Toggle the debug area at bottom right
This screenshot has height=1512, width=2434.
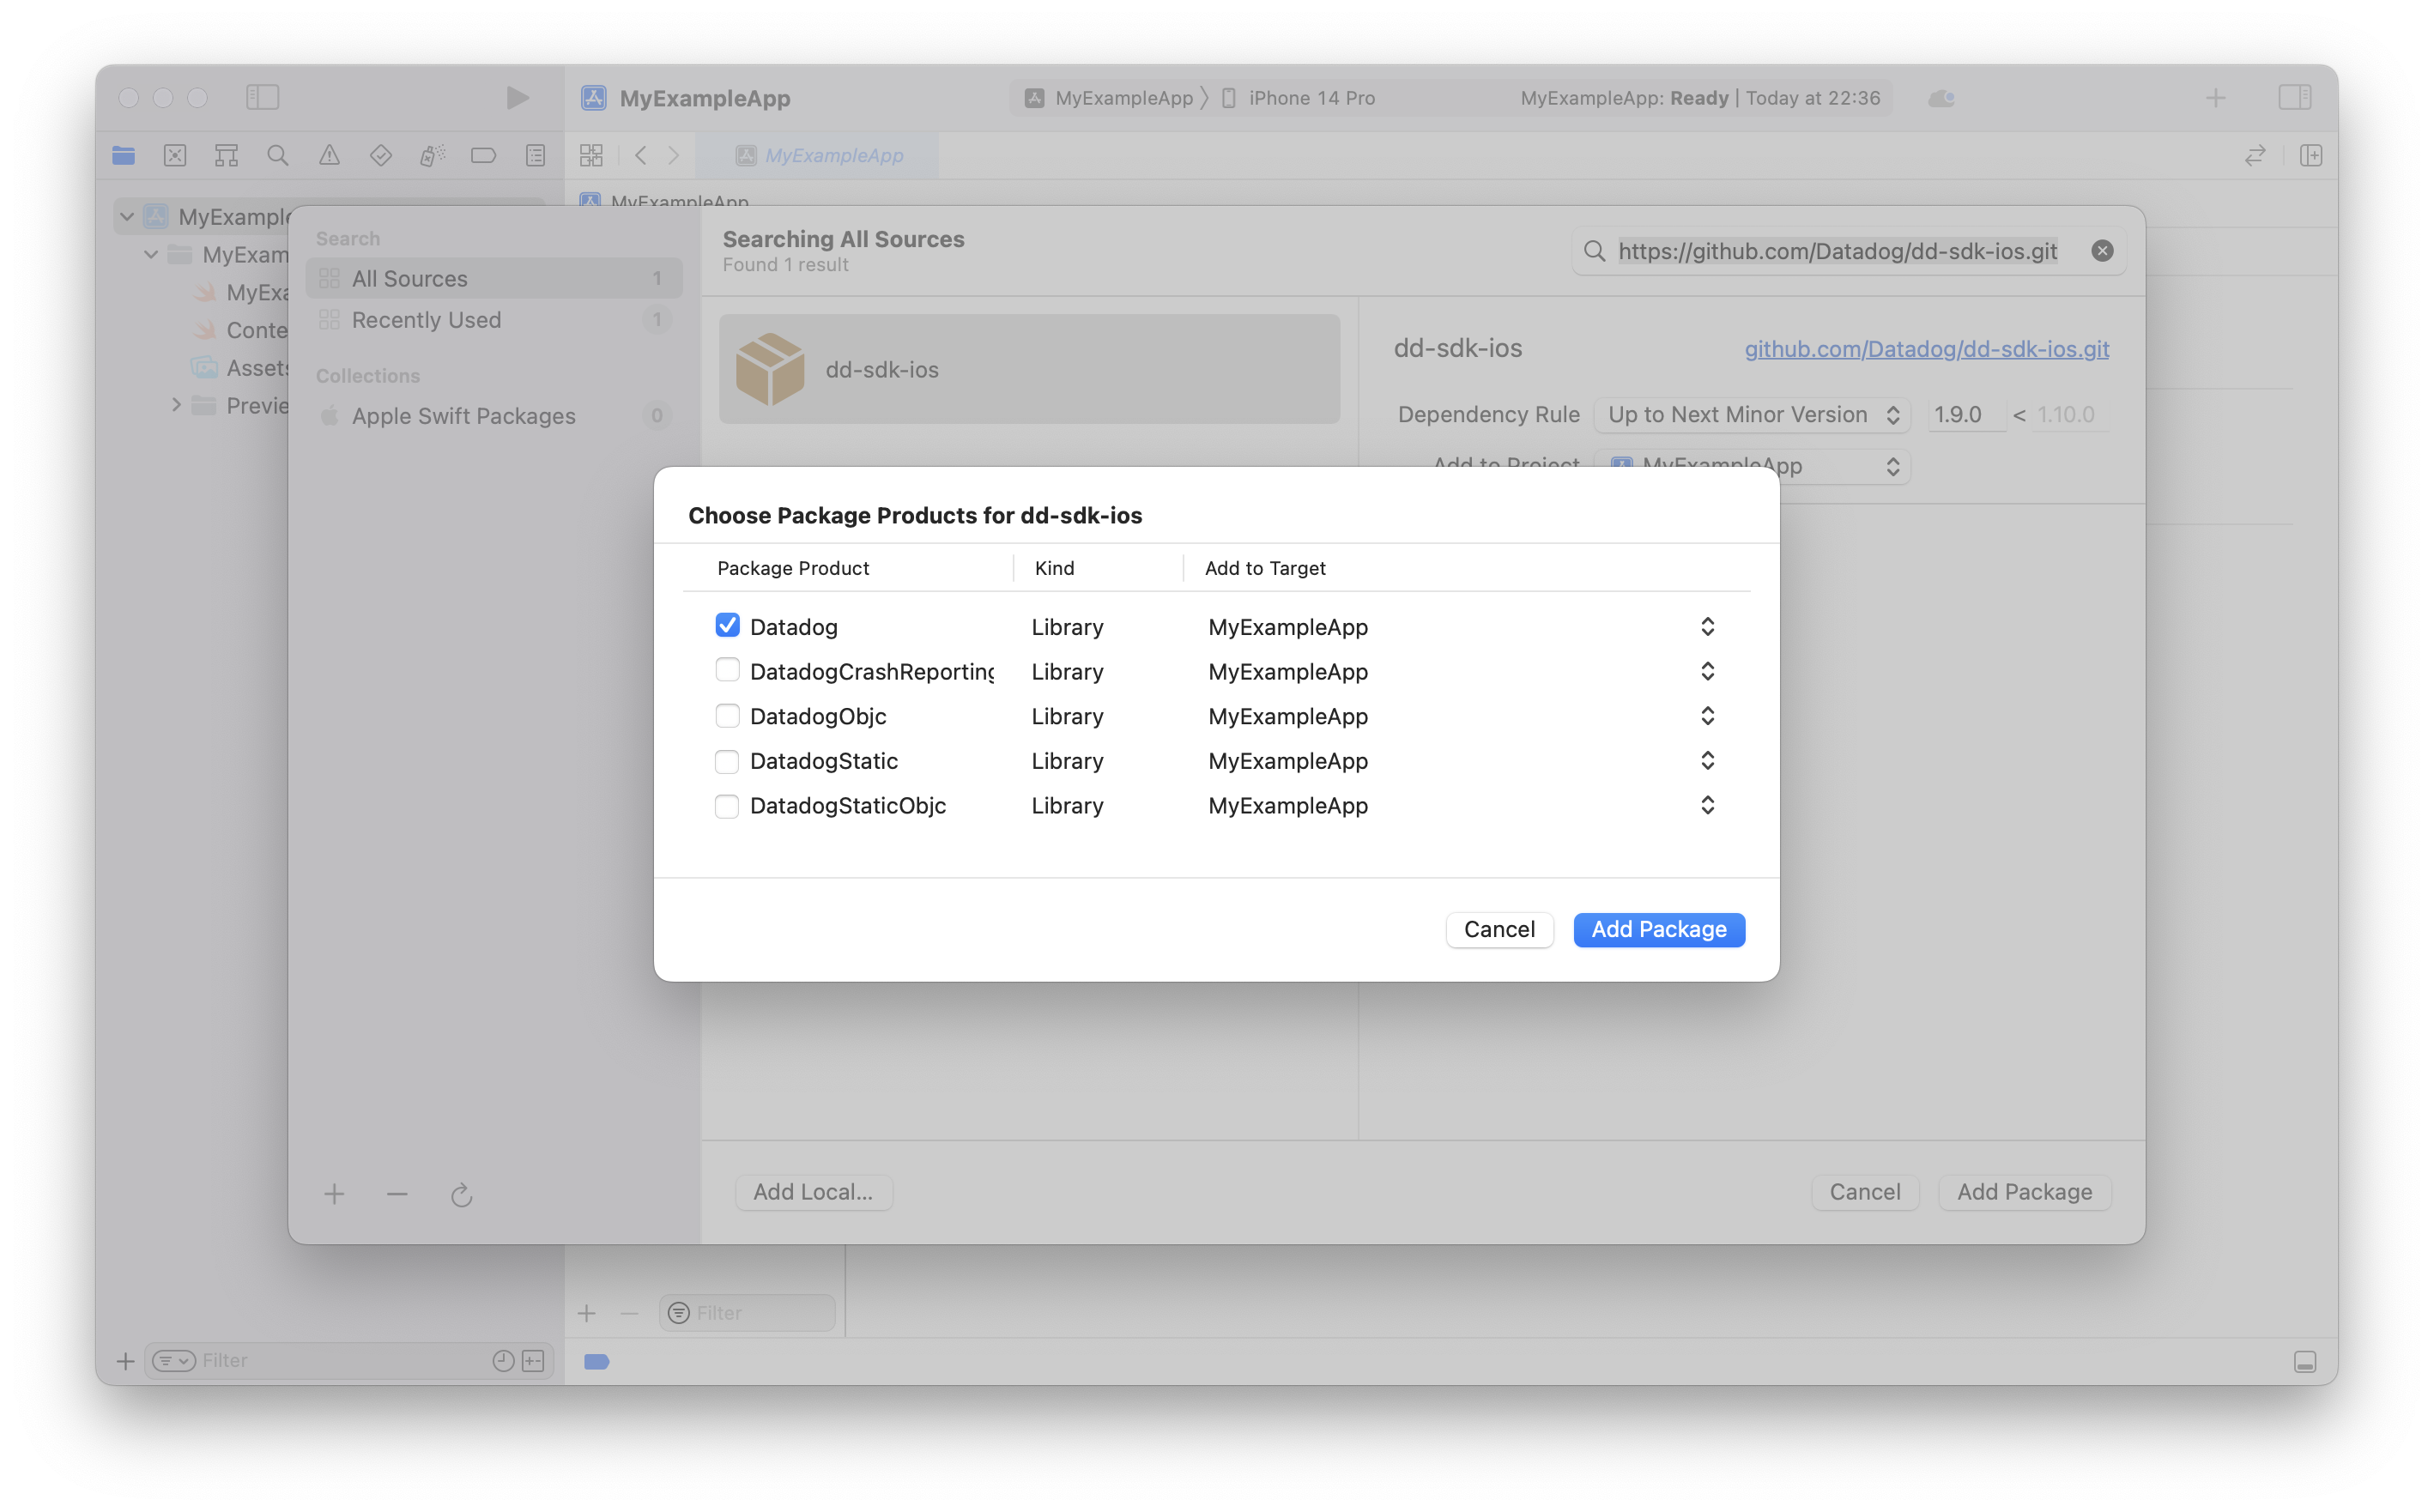coord(2305,1361)
